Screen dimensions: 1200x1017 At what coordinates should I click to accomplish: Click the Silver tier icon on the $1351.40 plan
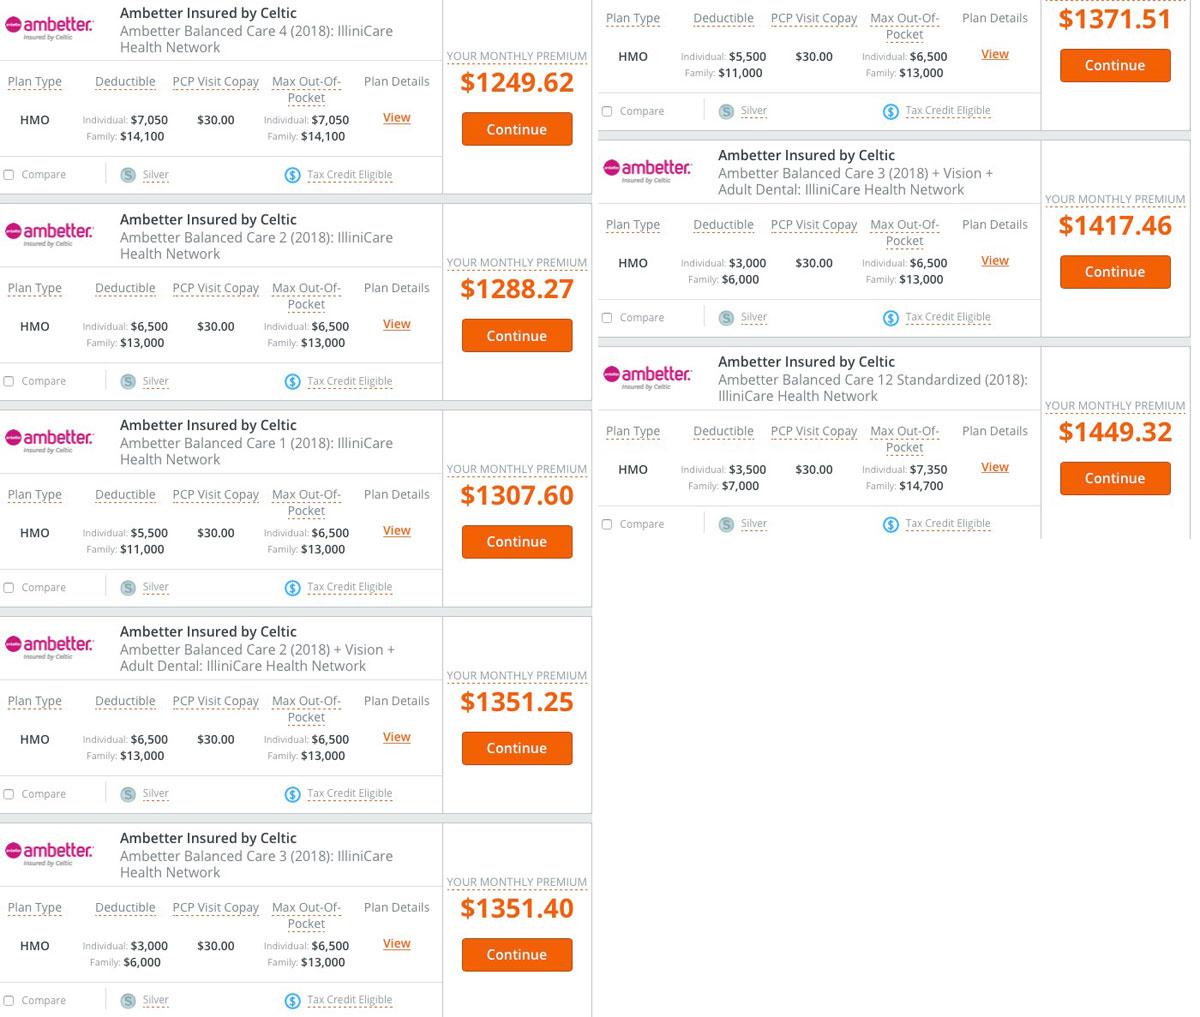128,1000
